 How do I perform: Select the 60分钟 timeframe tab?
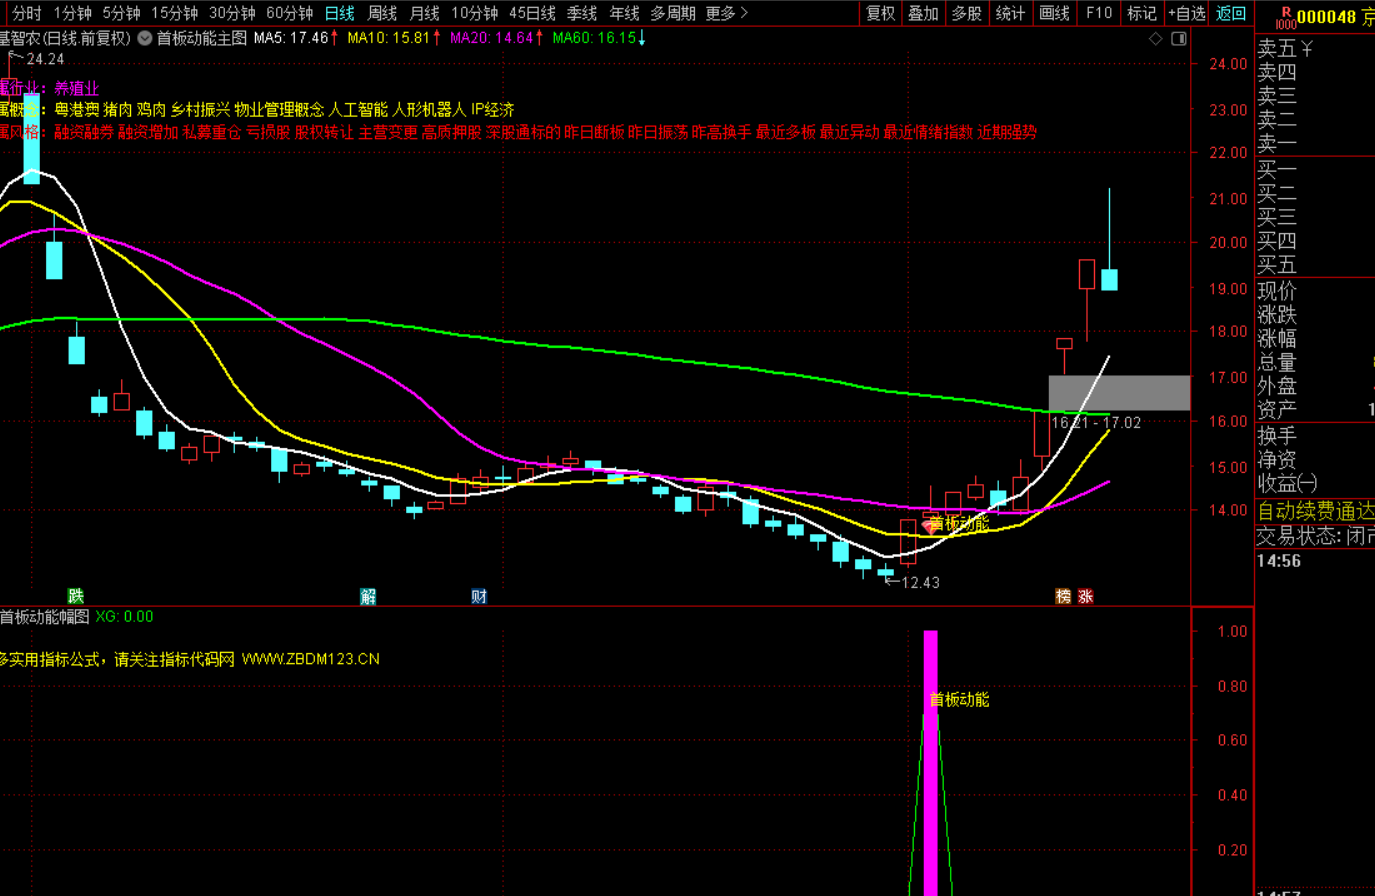coord(289,13)
